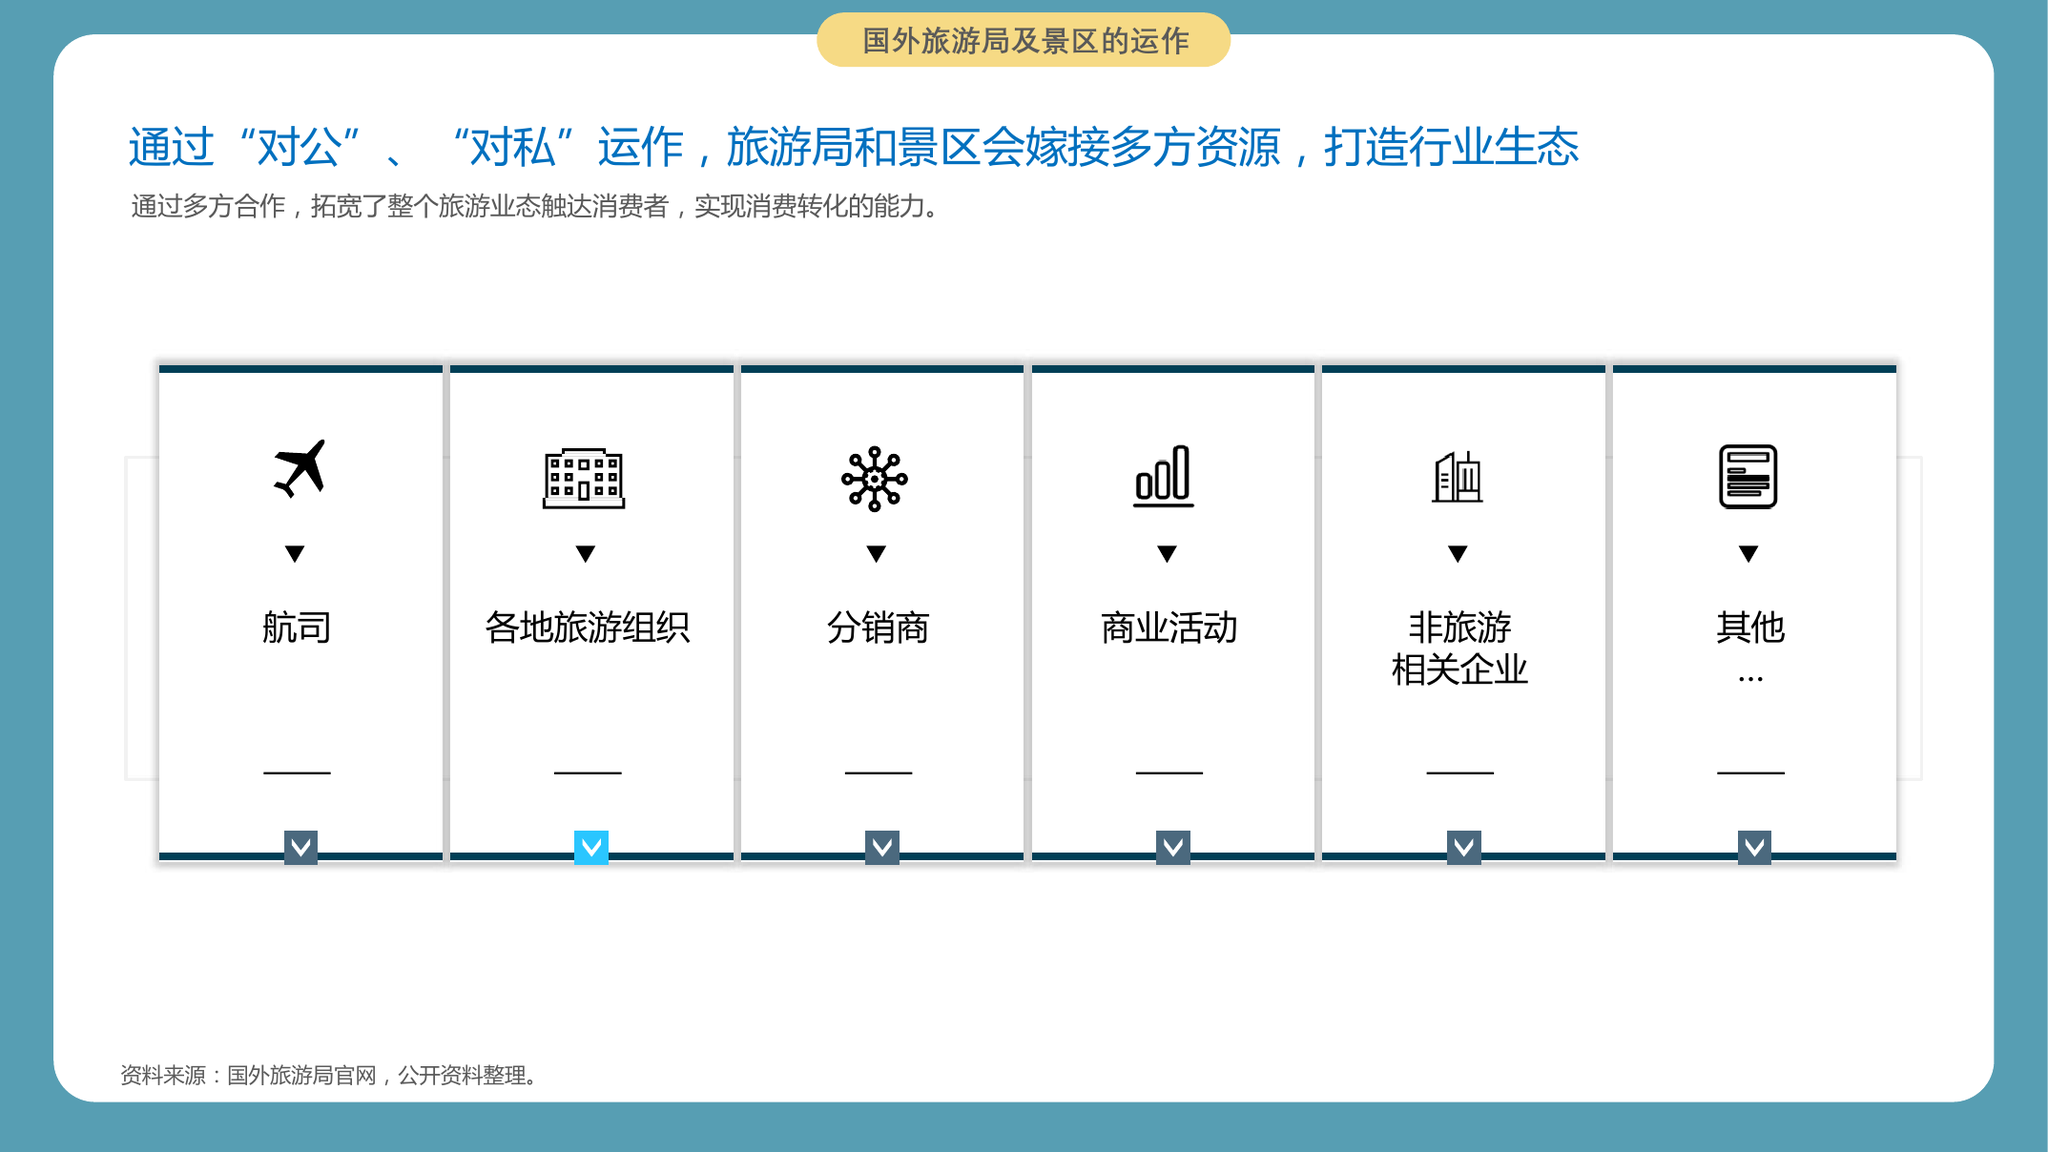2048x1152 pixels.
Task: Expand the 分销商 card with its bottom chevron
Action: 882,848
